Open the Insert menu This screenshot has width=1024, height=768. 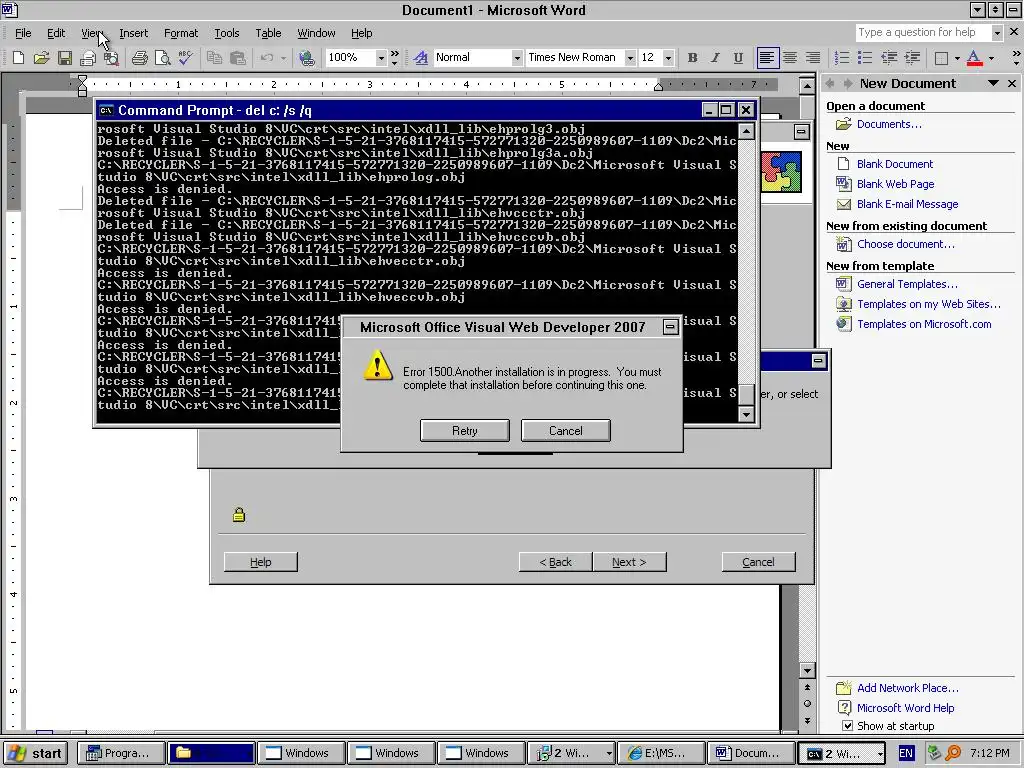(x=133, y=33)
